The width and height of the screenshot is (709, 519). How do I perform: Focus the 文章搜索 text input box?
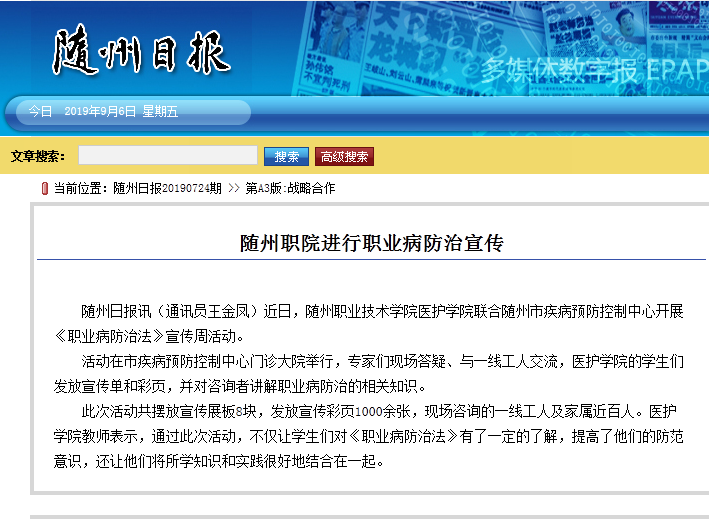pos(167,156)
